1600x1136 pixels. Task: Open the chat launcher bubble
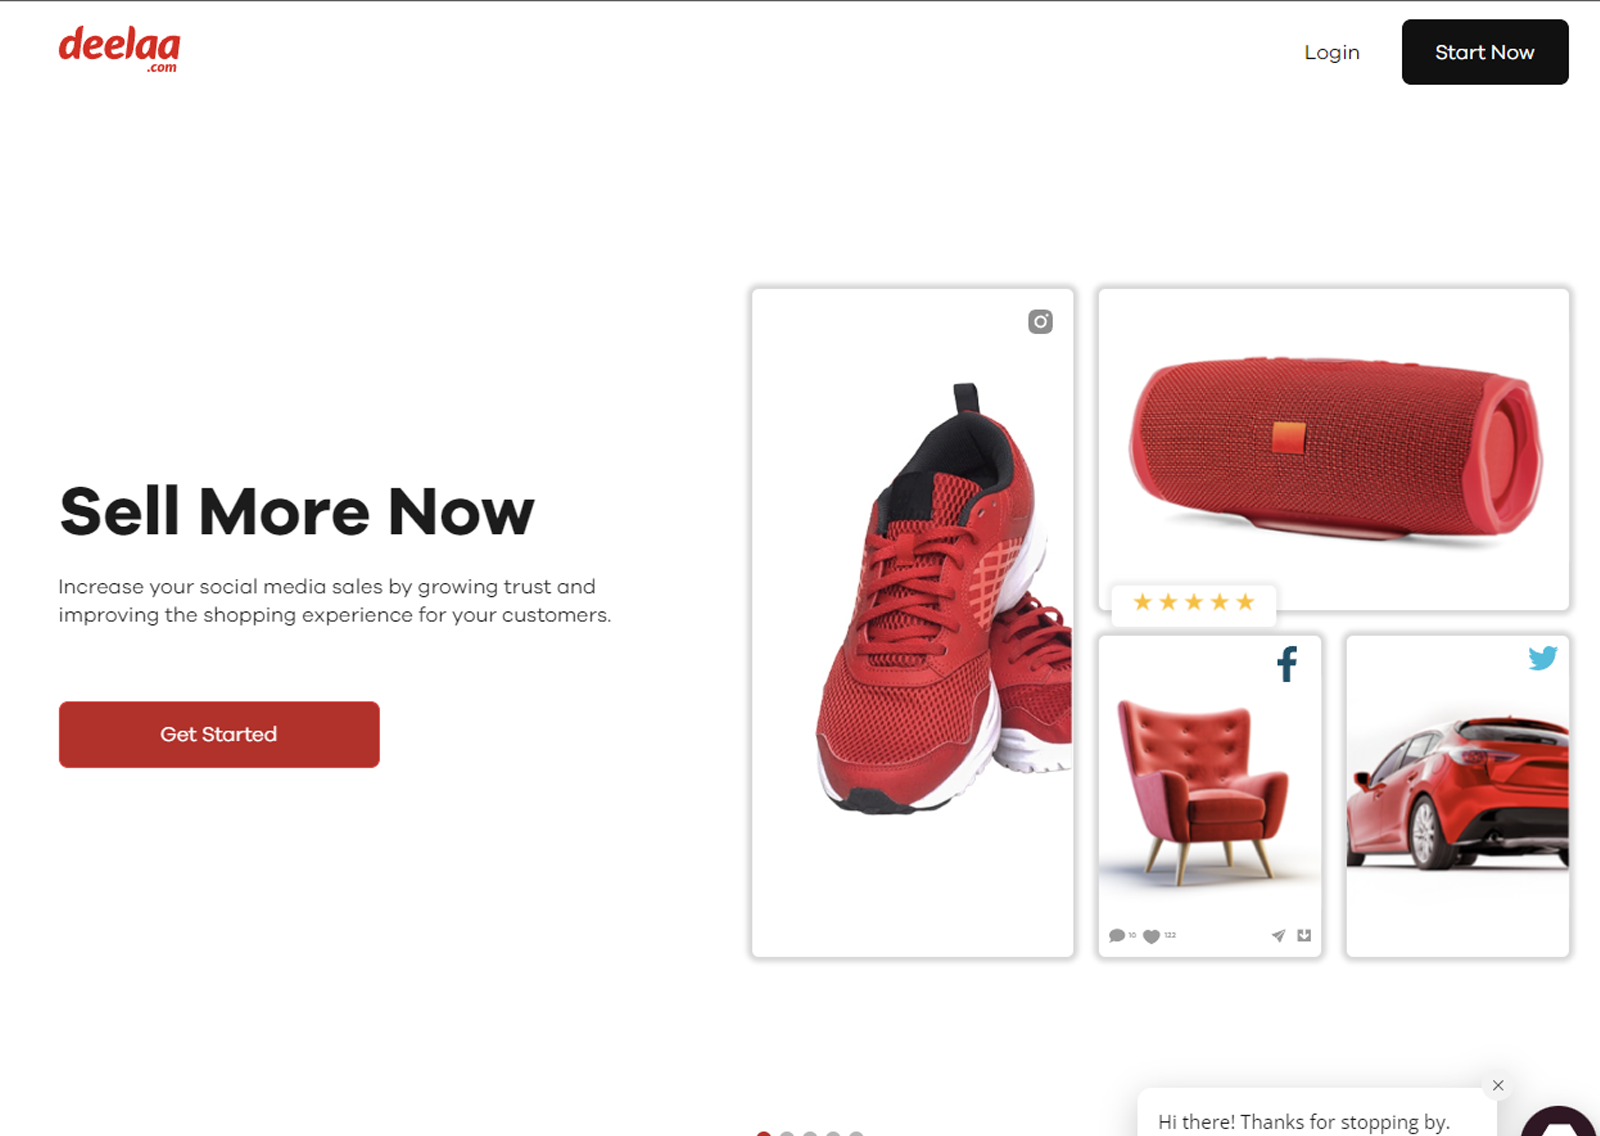(x=1560, y=1122)
